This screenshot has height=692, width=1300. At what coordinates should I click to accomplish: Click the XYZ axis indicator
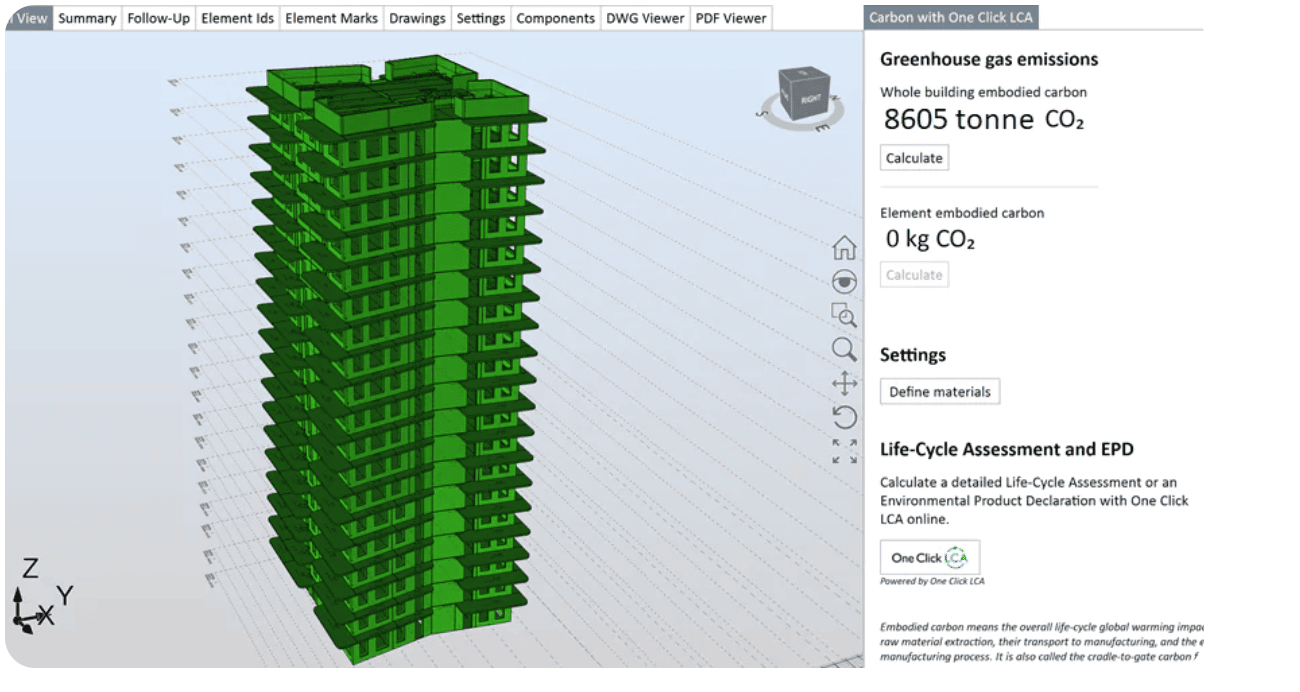pyautogui.click(x=41, y=597)
